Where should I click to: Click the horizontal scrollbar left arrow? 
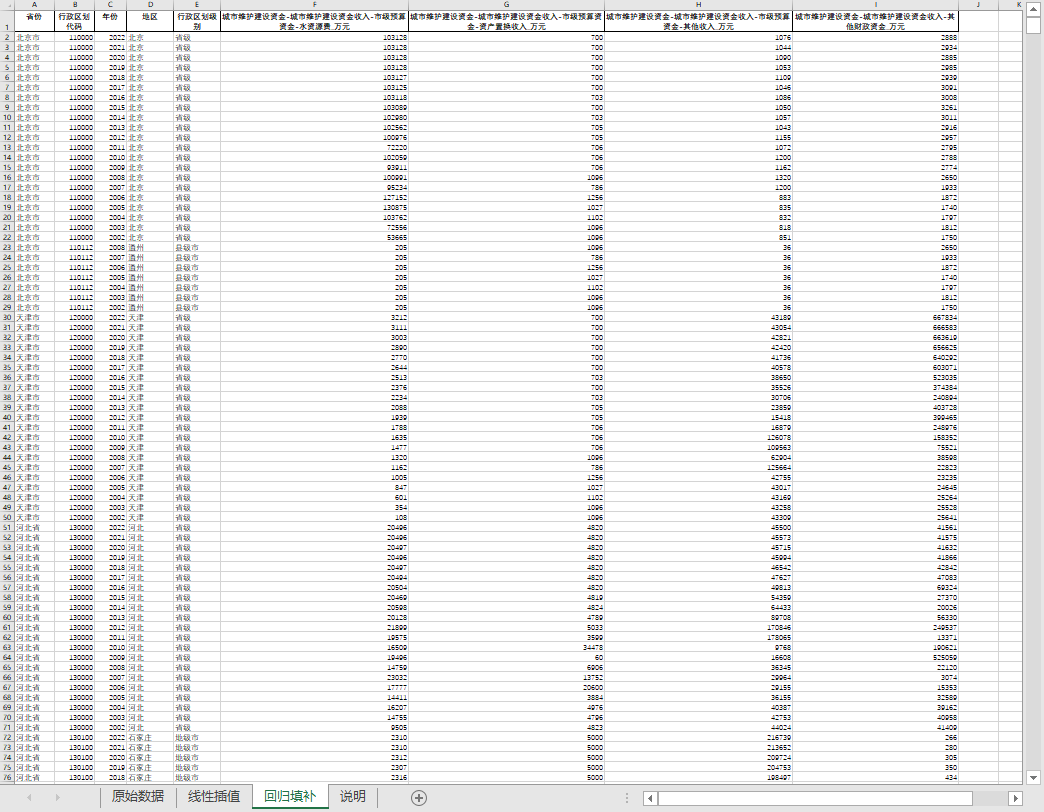(x=650, y=798)
